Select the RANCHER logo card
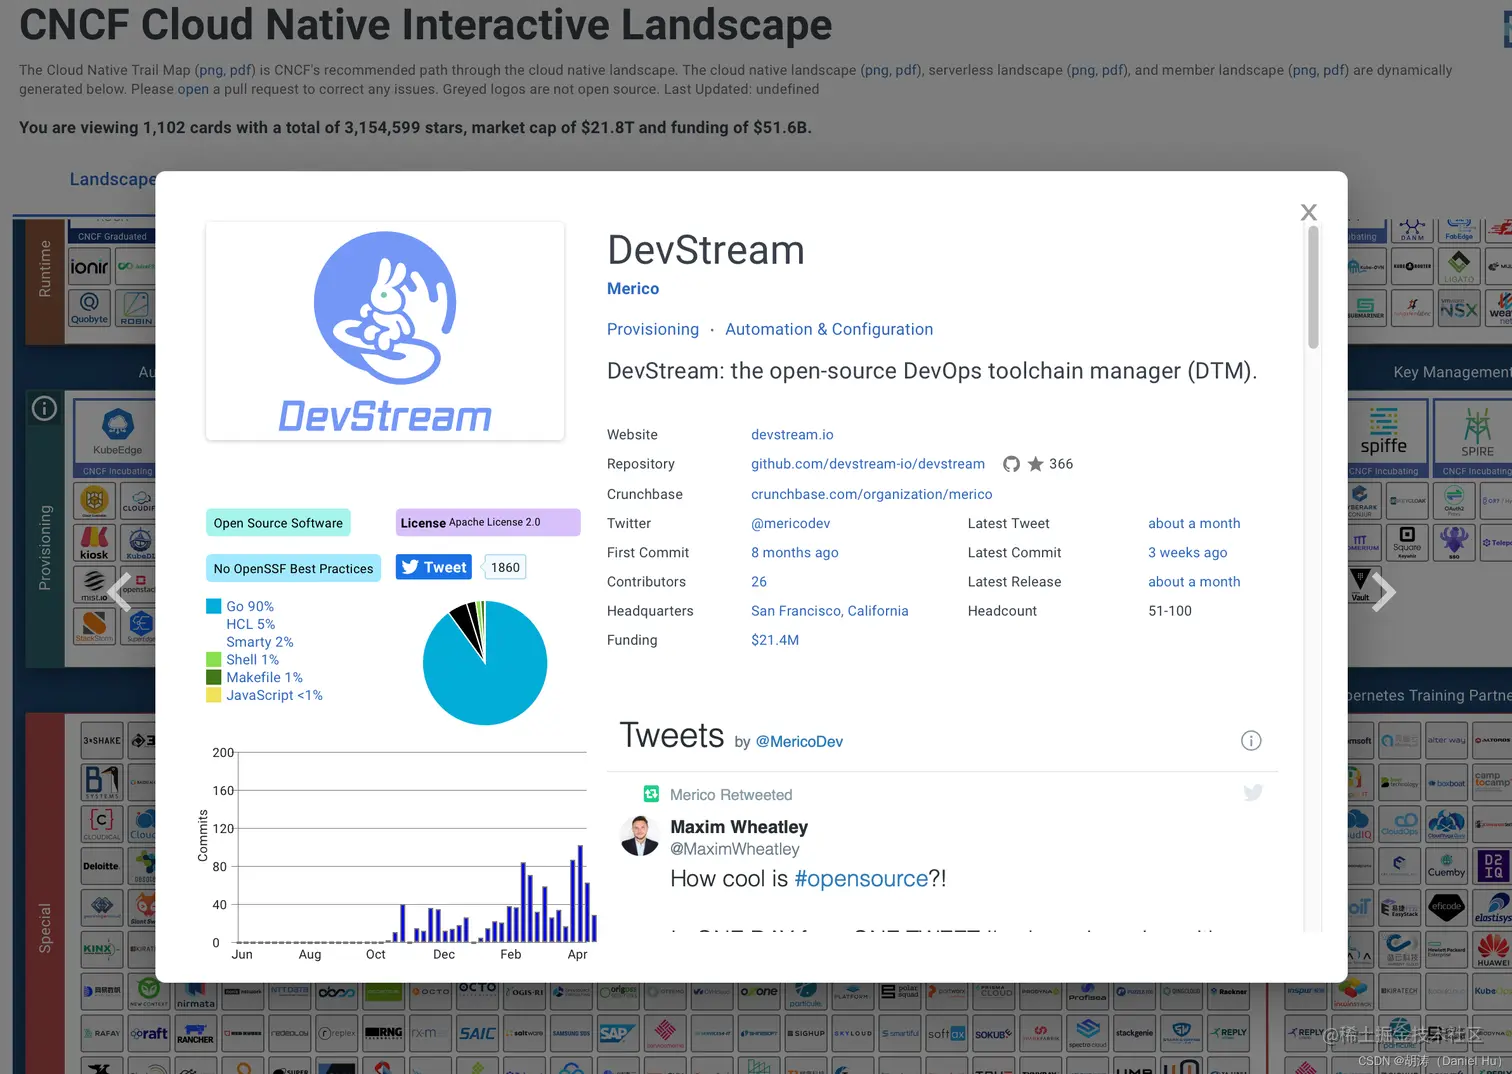The width and height of the screenshot is (1512, 1074). coord(195,1035)
